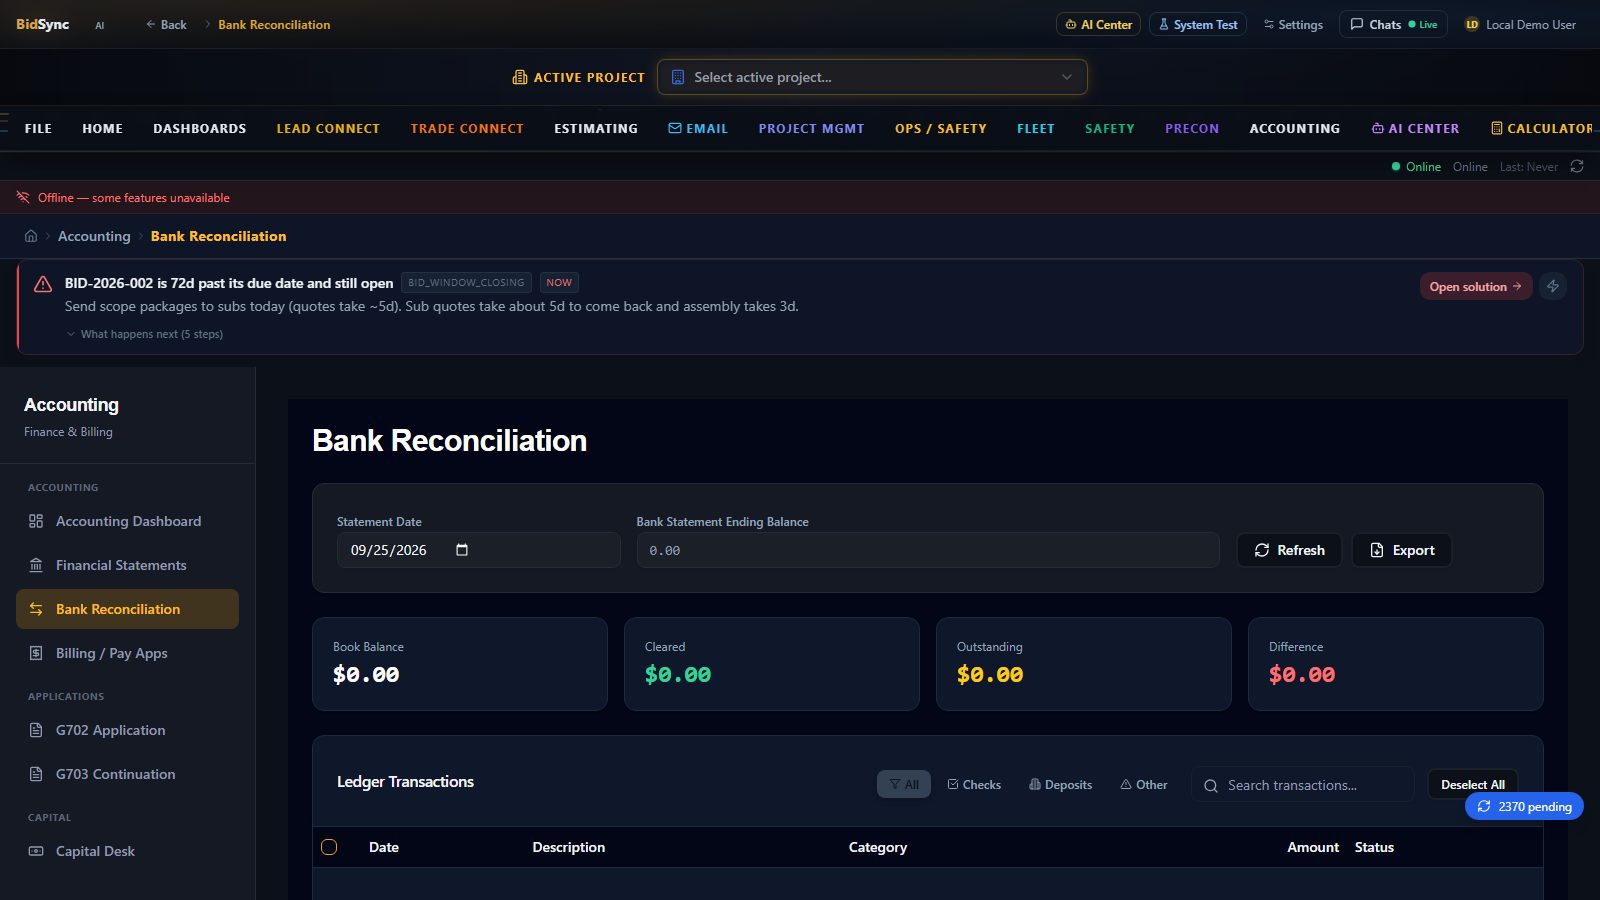Toggle the select-all circle in the ledger header

point(329,847)
